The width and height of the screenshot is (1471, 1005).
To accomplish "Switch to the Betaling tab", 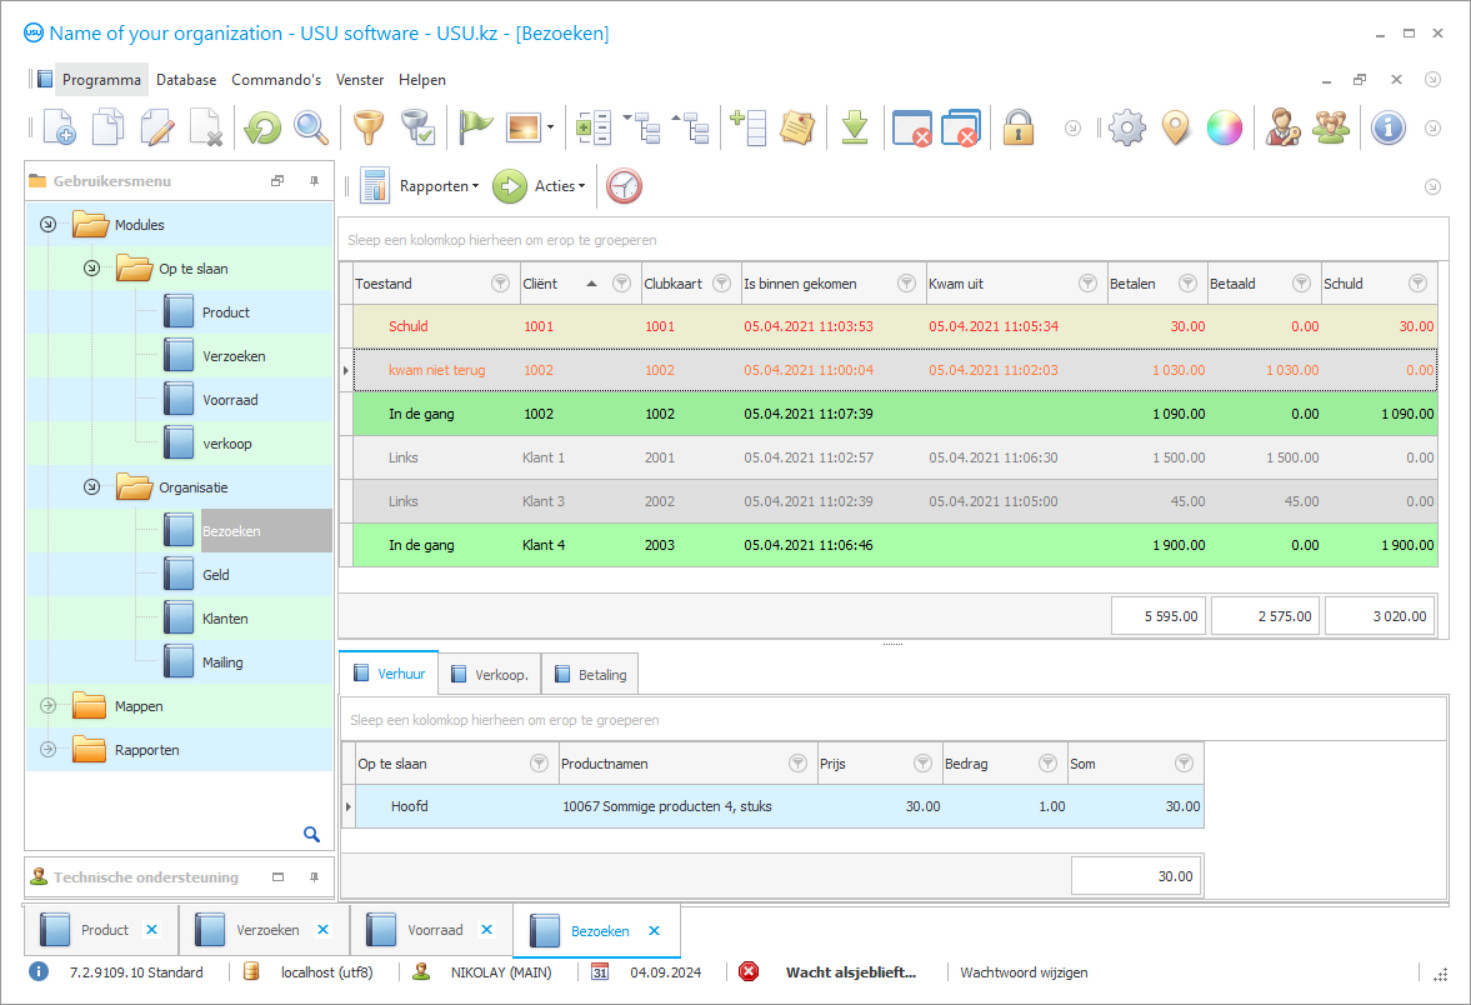I will (591, 675).
